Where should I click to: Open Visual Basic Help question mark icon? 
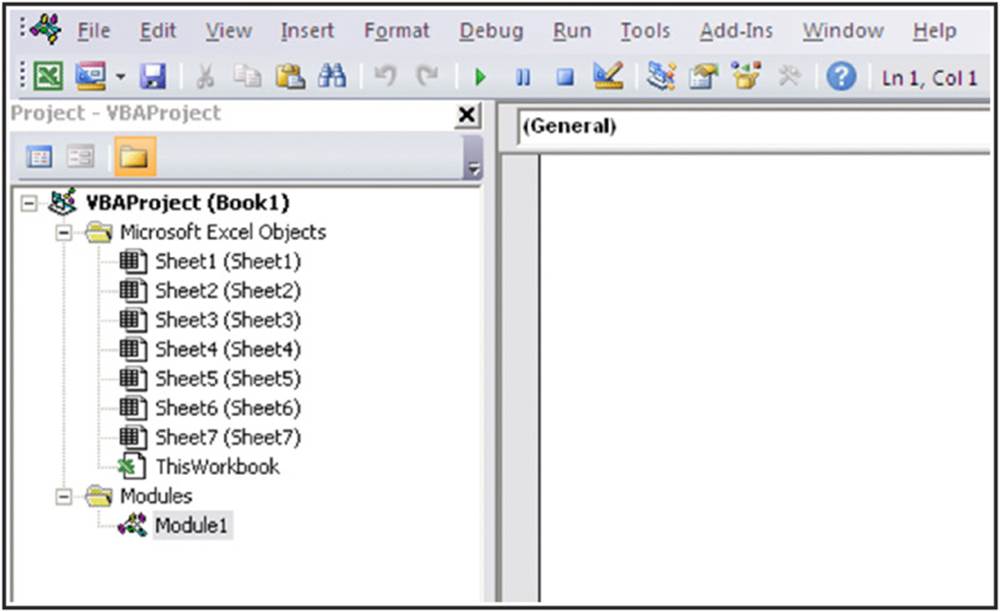coord(841,77)
